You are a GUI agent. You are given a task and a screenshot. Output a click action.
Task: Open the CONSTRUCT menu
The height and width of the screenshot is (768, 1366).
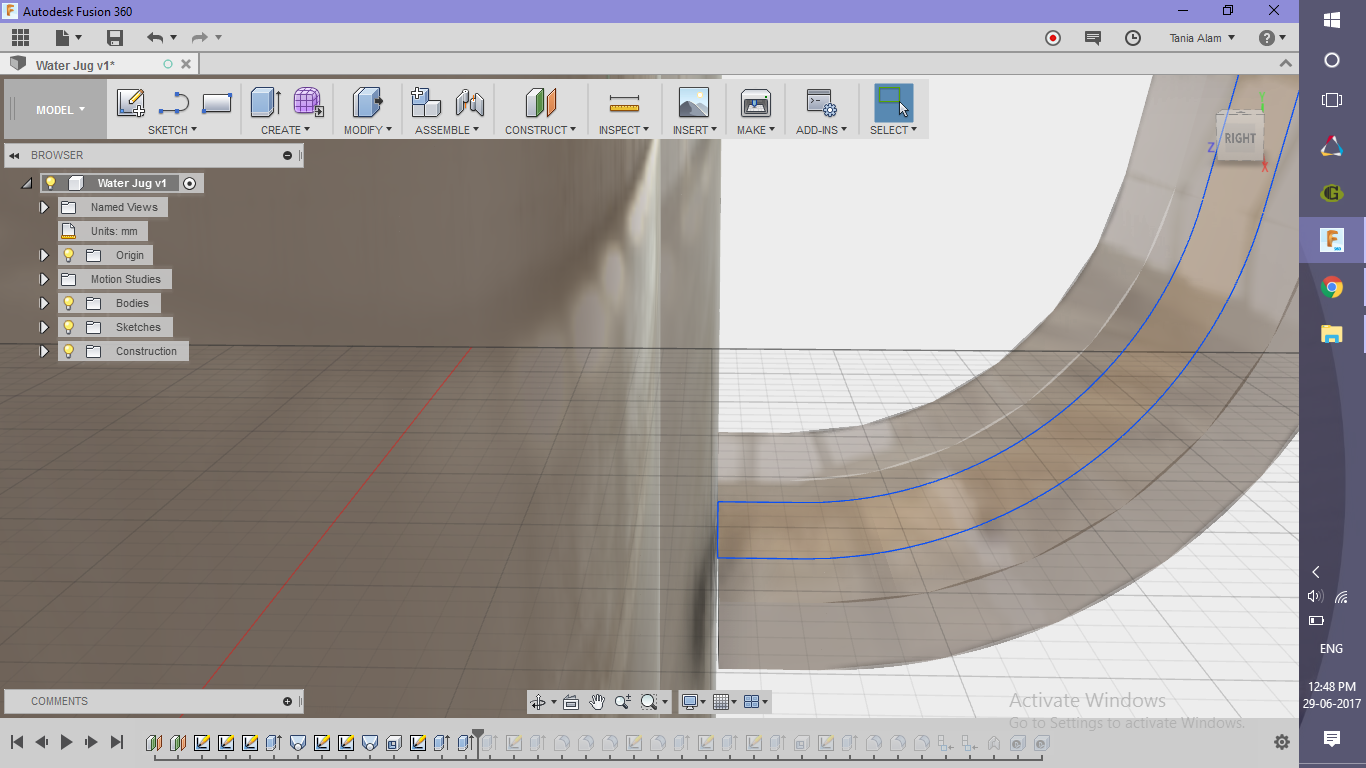tap(540, 130)
